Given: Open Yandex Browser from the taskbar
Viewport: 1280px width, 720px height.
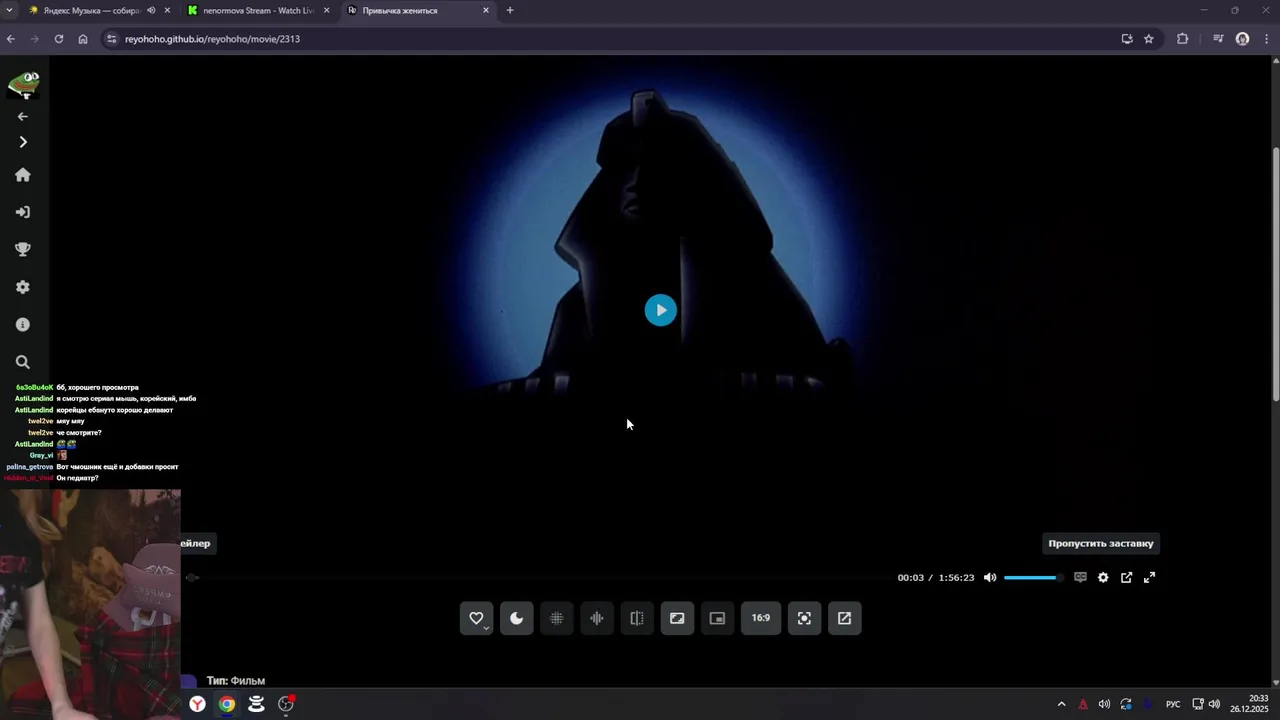Looking at the screenshot, I should pyautogui.click(x=198, y=704).
